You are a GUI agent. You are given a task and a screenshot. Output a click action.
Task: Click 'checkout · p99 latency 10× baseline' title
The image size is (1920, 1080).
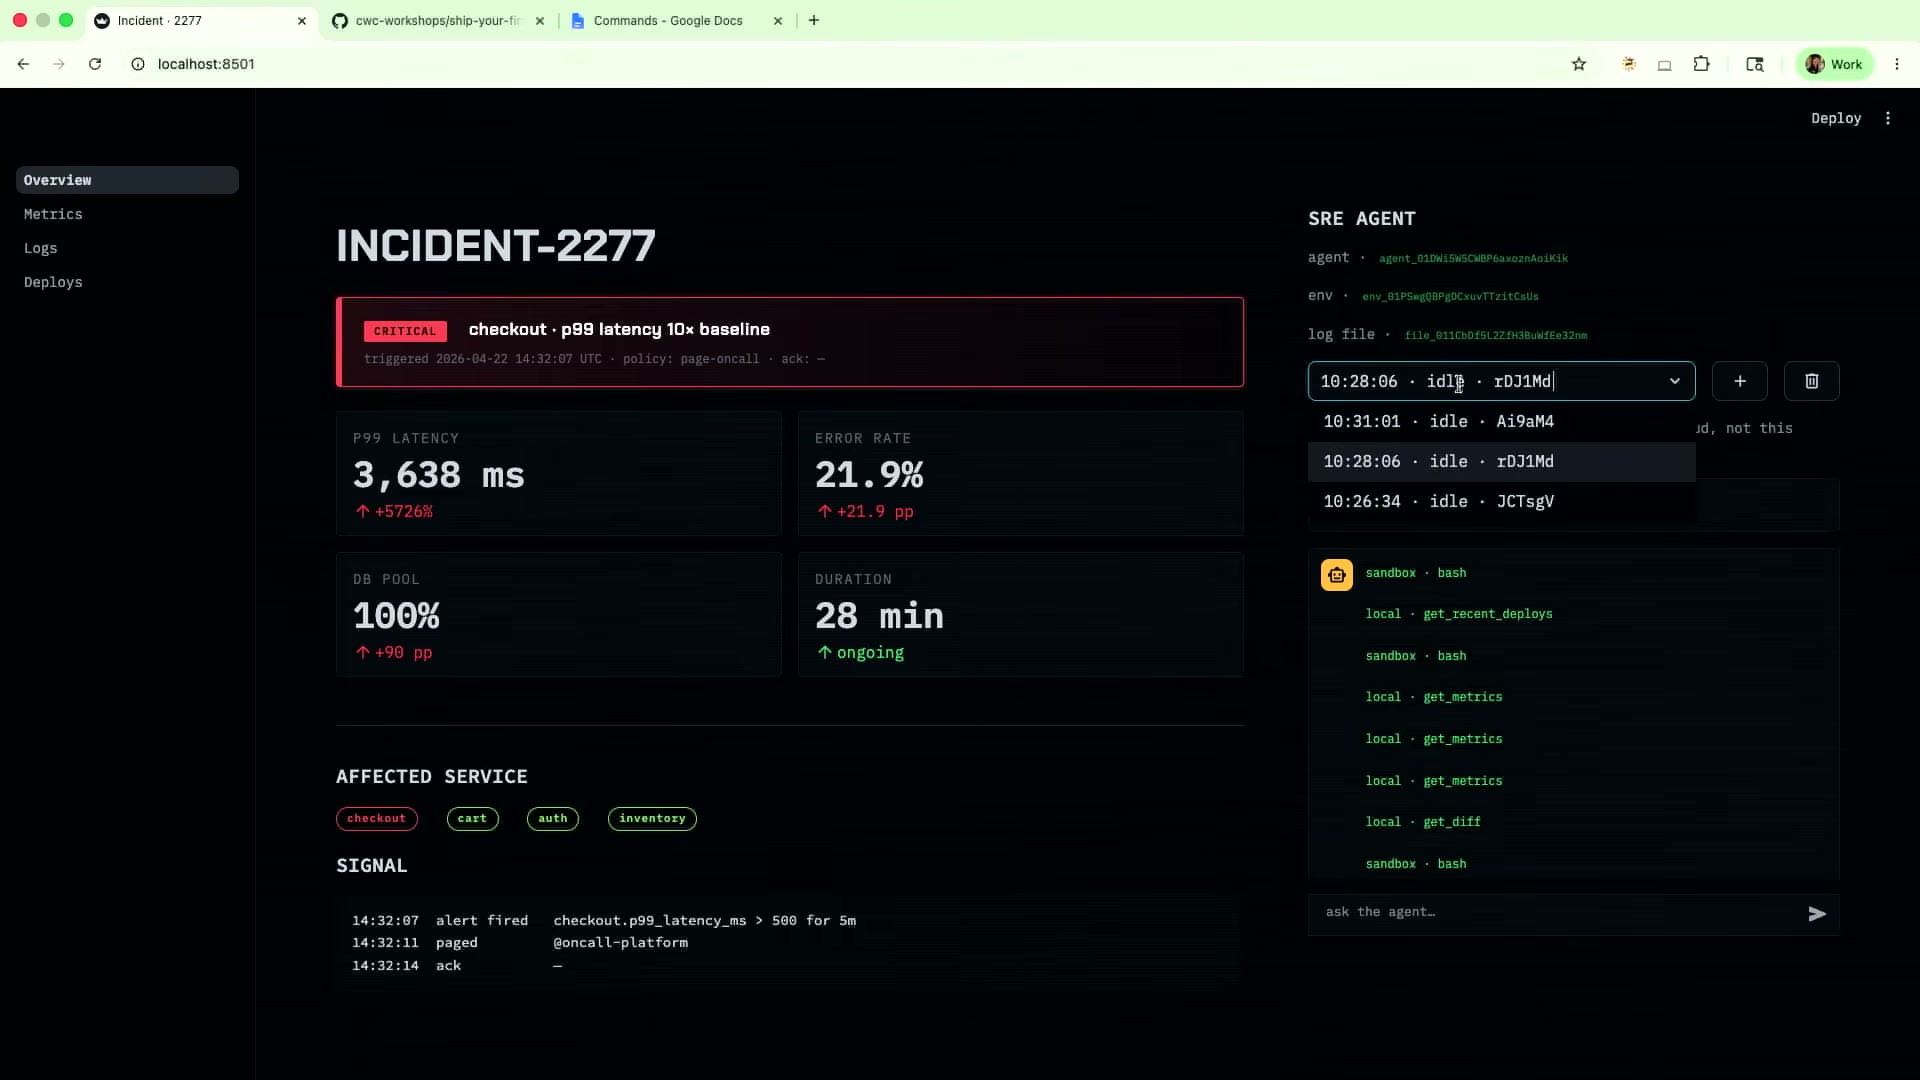[619, 330]
